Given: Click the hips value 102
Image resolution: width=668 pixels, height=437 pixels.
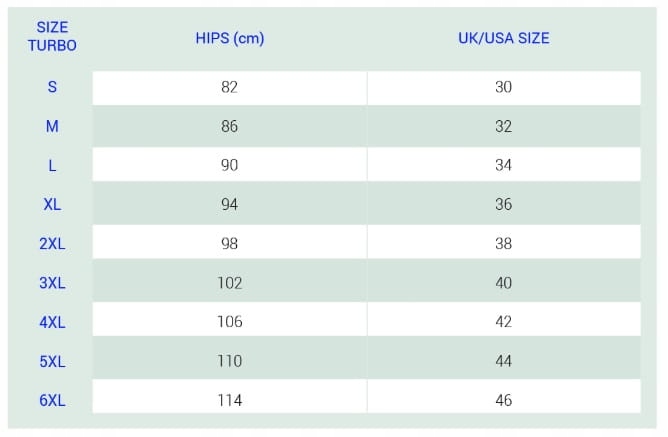Looking at the screenshot, I should [229, 283].
